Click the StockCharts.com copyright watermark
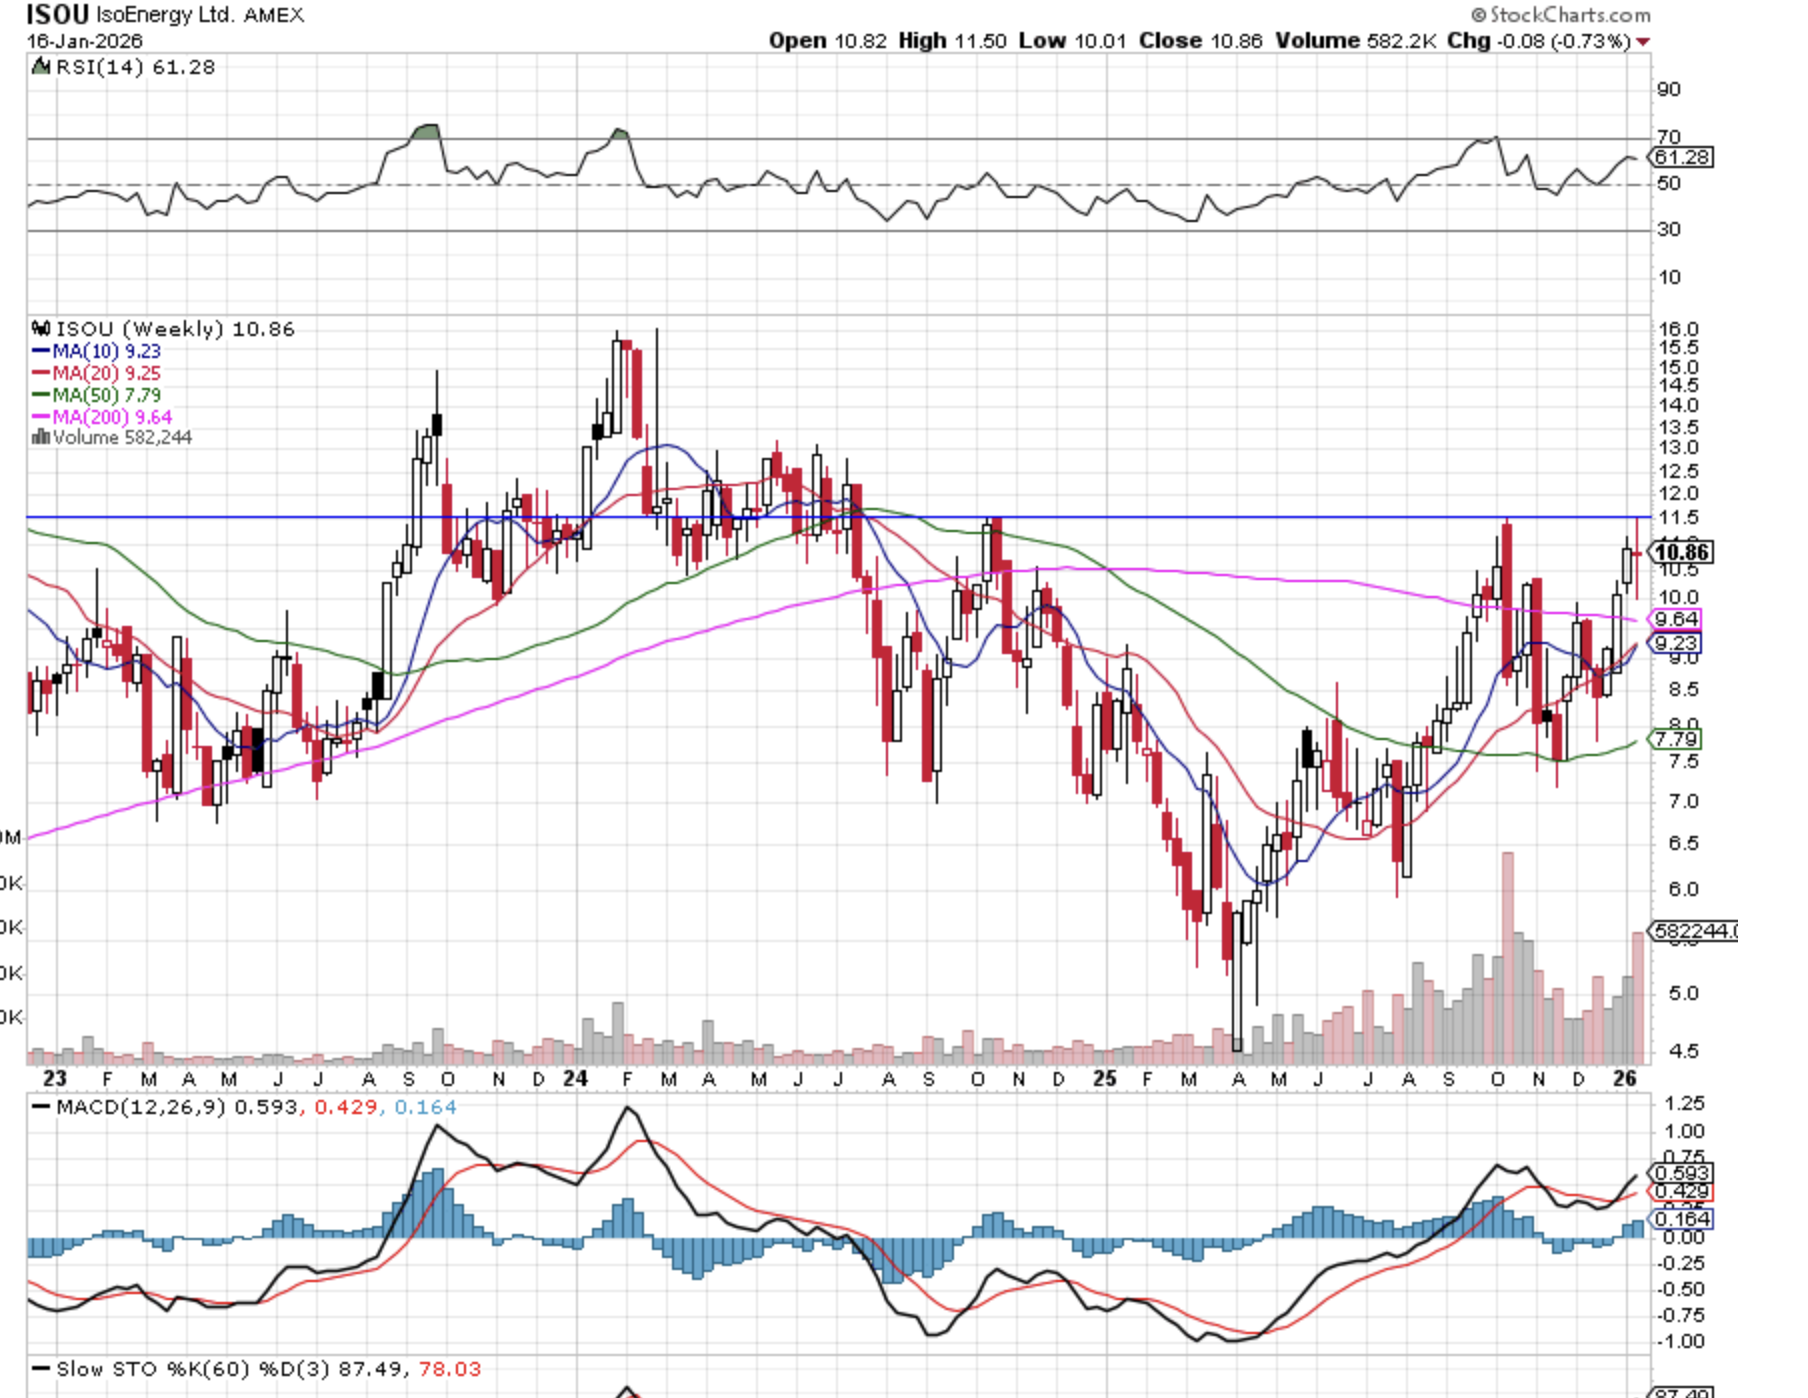Image resolution: width=1808 pixels, height=1398 pixels. [1560, 15]
